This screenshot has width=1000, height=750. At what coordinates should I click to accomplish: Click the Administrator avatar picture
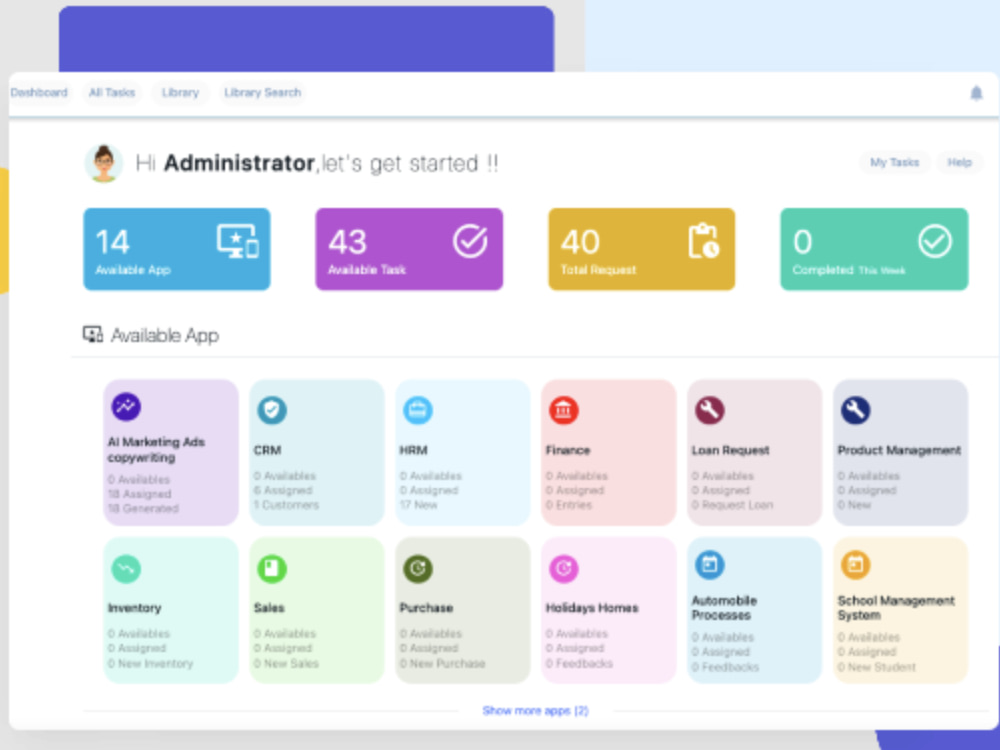pyautogui.click(x=103, y=163)
